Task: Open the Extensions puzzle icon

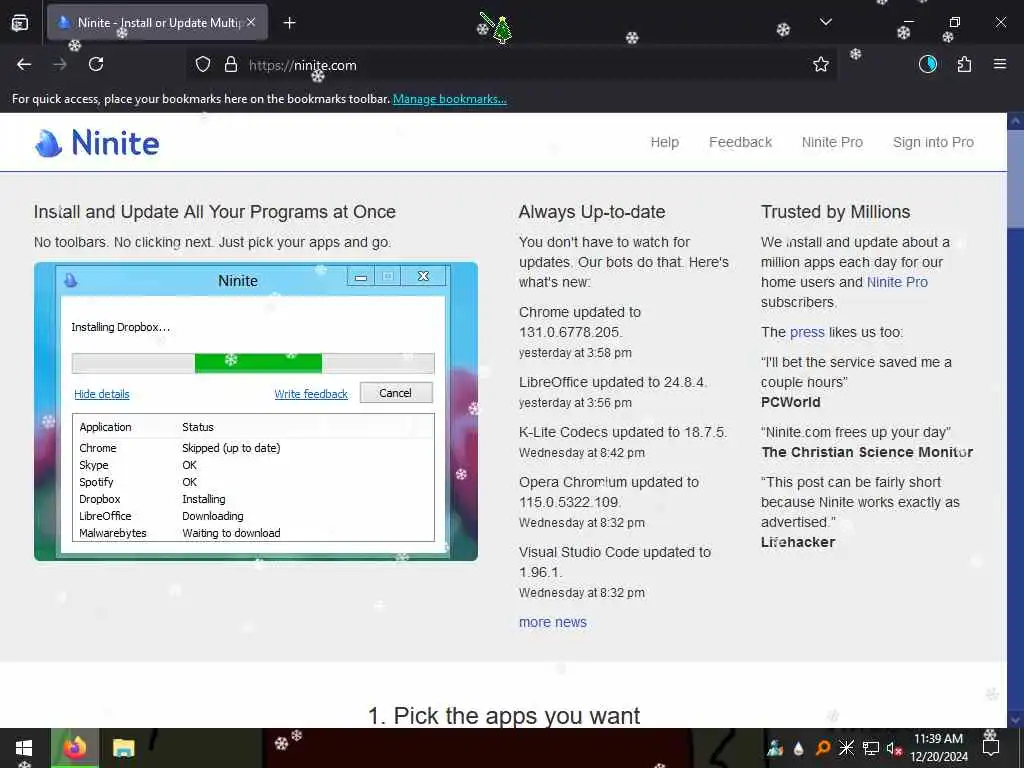Action: point(964,64)
